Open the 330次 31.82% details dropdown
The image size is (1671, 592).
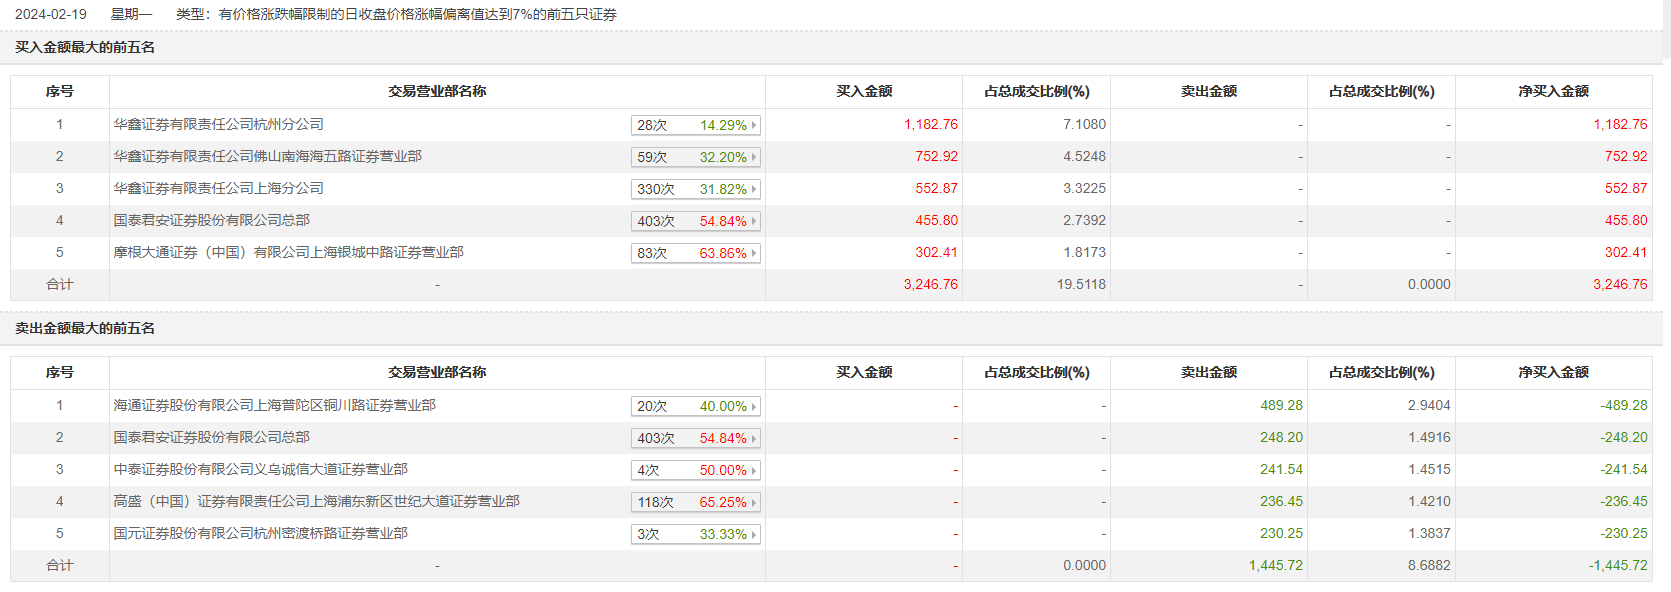(x=696, y=189)
